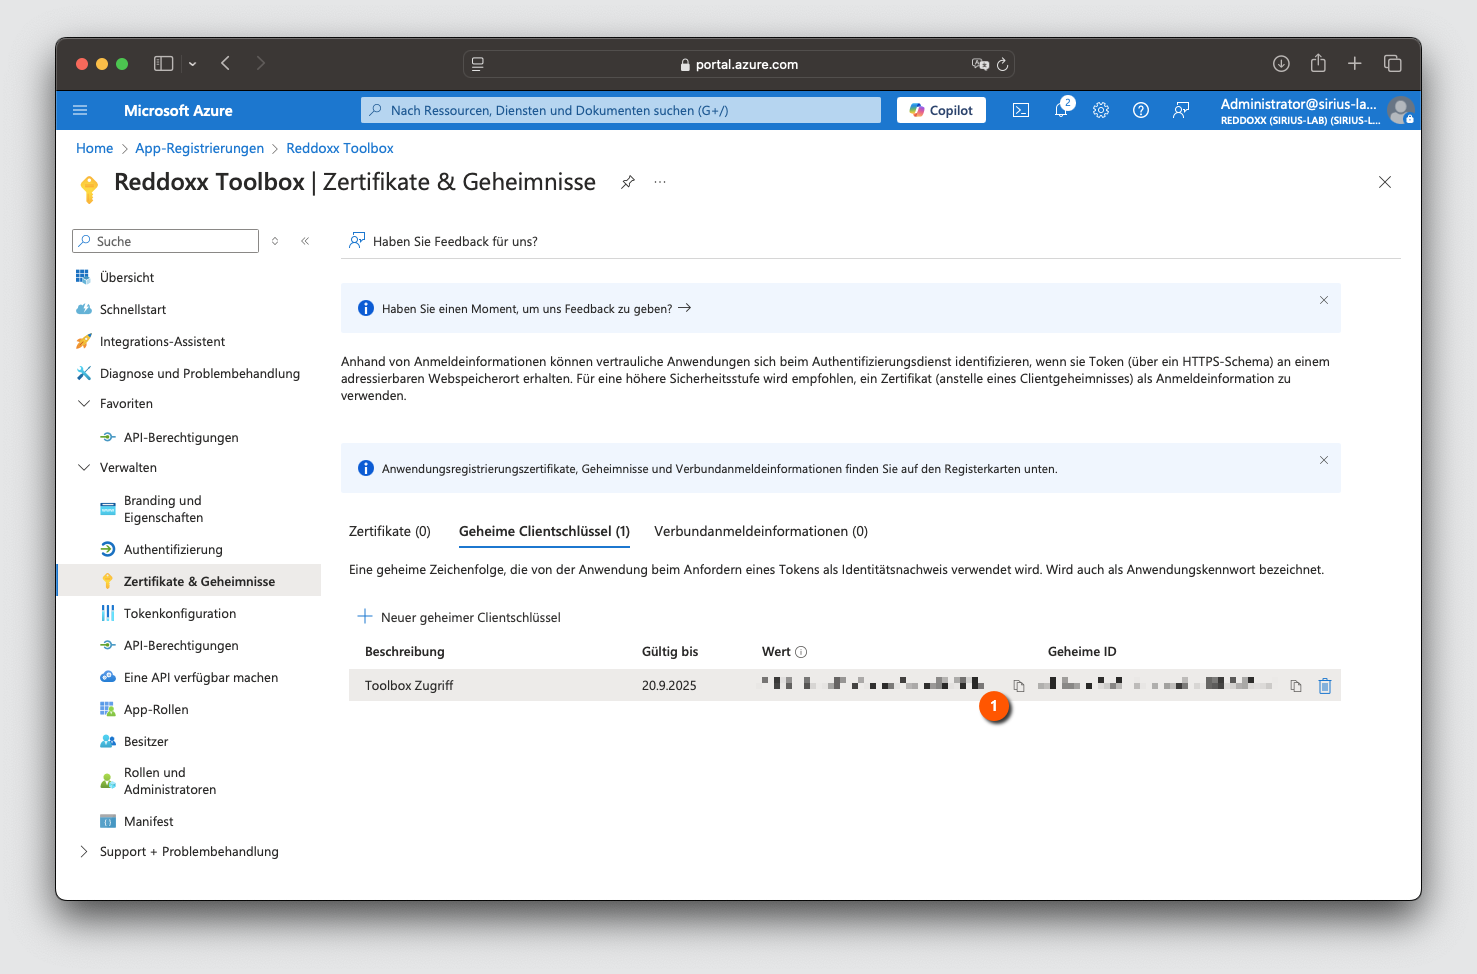Focus the Azure global search field
This screenshot has height=974, width=1477.
click(621, 110)
